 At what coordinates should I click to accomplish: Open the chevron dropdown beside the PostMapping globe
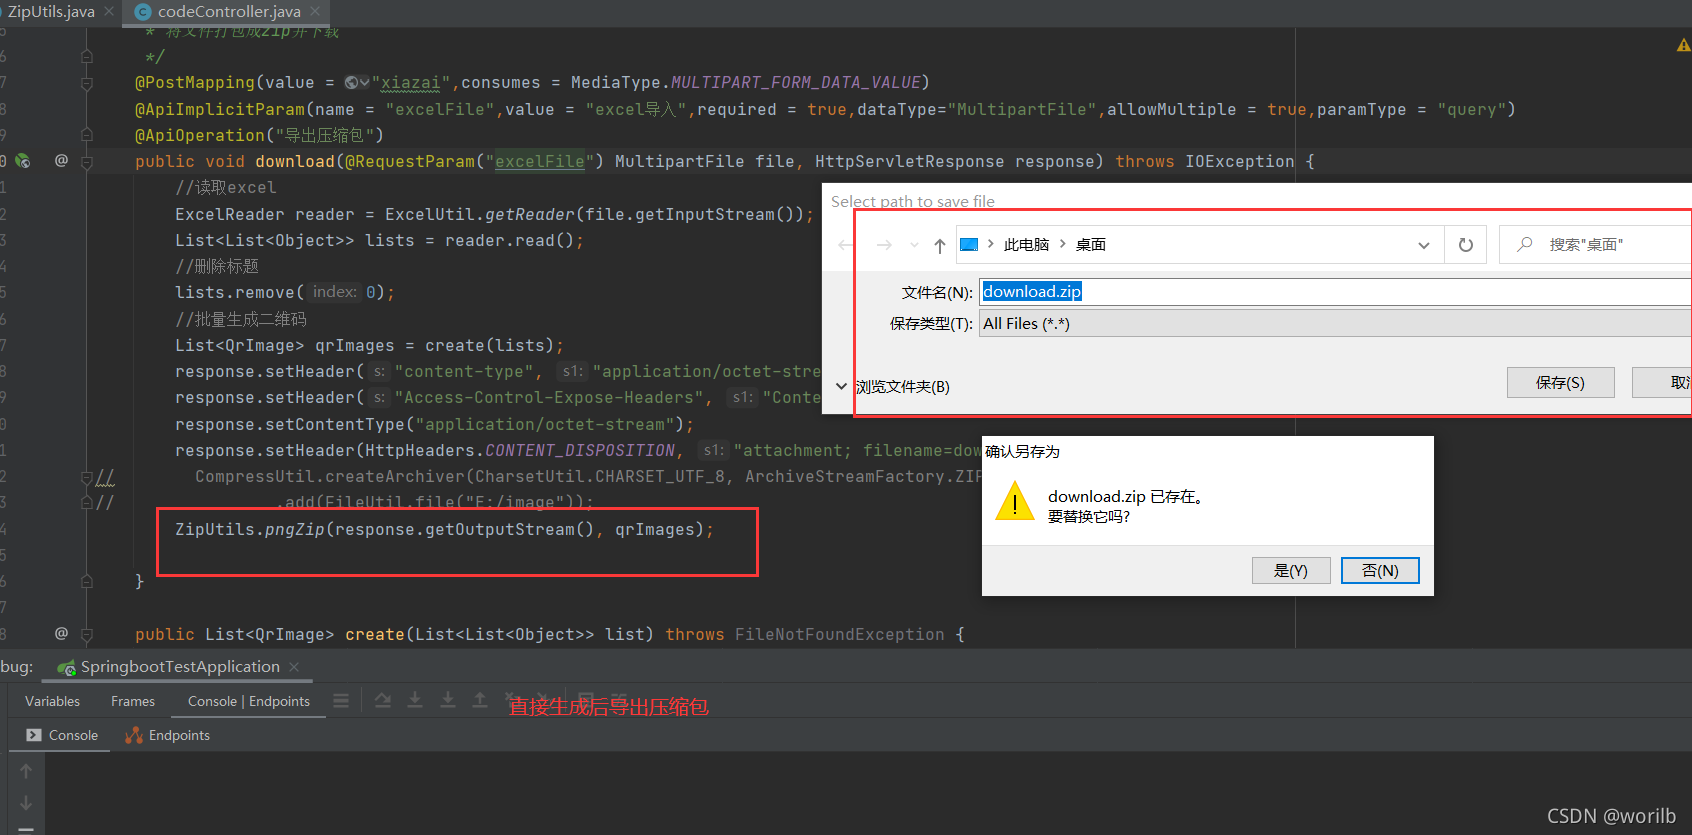click(364, 82)
